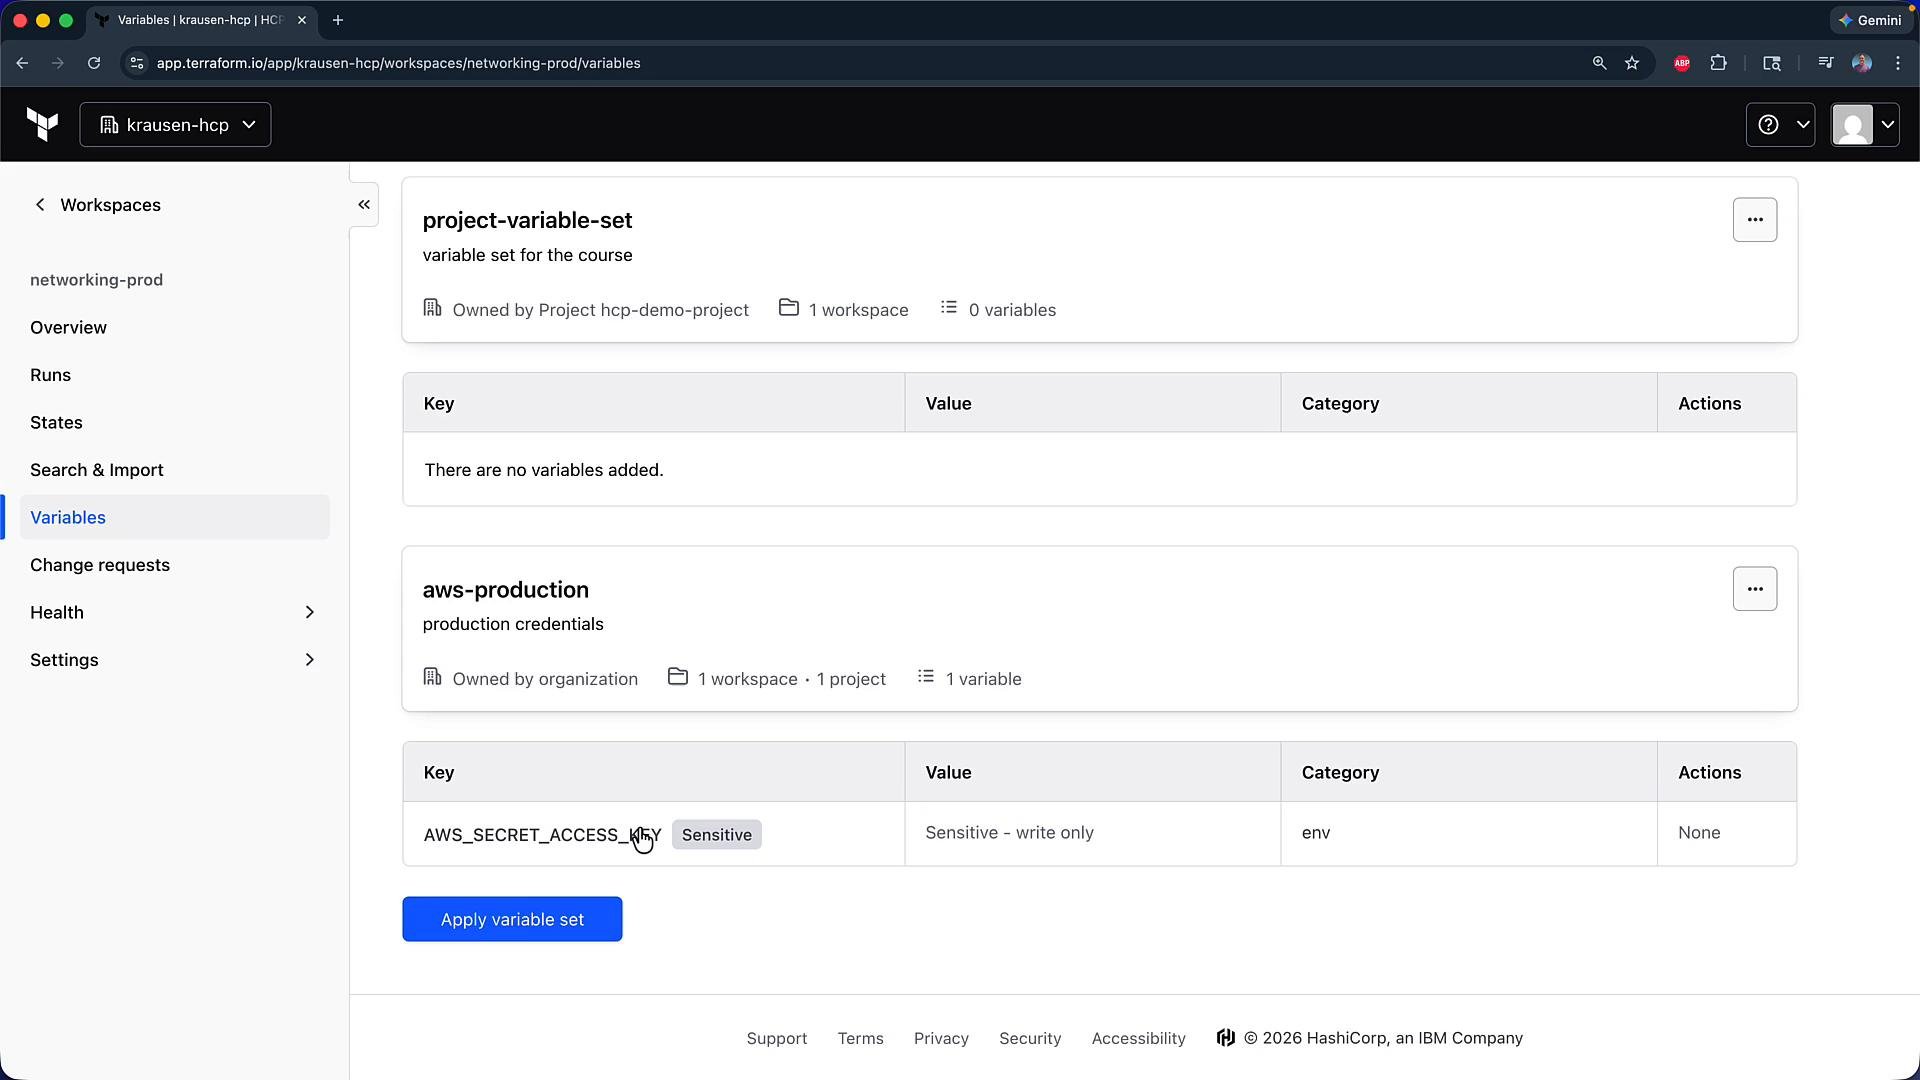Open the user avatar account menu
Image resolution: width=1920 pixels, height=1080 pixels.
1865,125
